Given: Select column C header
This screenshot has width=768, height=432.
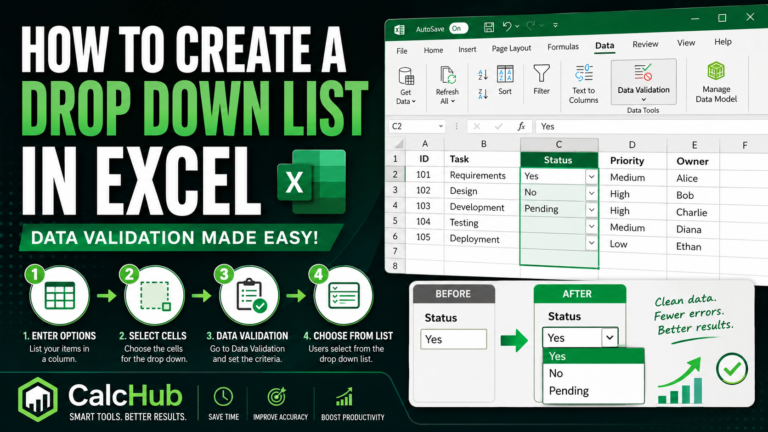Looking at the screenshot, I should pos(559,144).
